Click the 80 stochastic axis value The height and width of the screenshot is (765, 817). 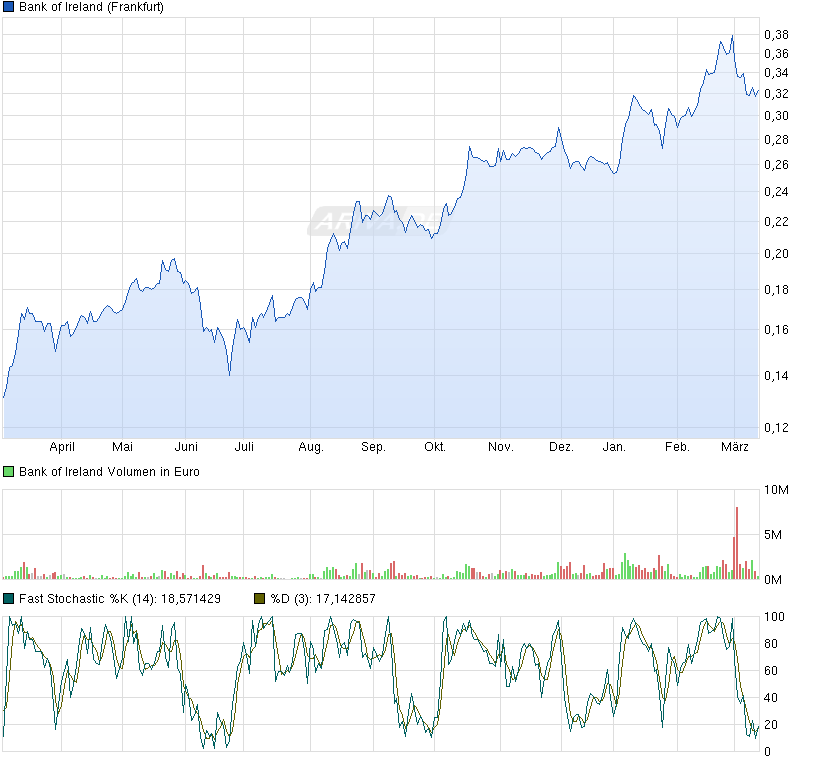[x=771, y=644]
